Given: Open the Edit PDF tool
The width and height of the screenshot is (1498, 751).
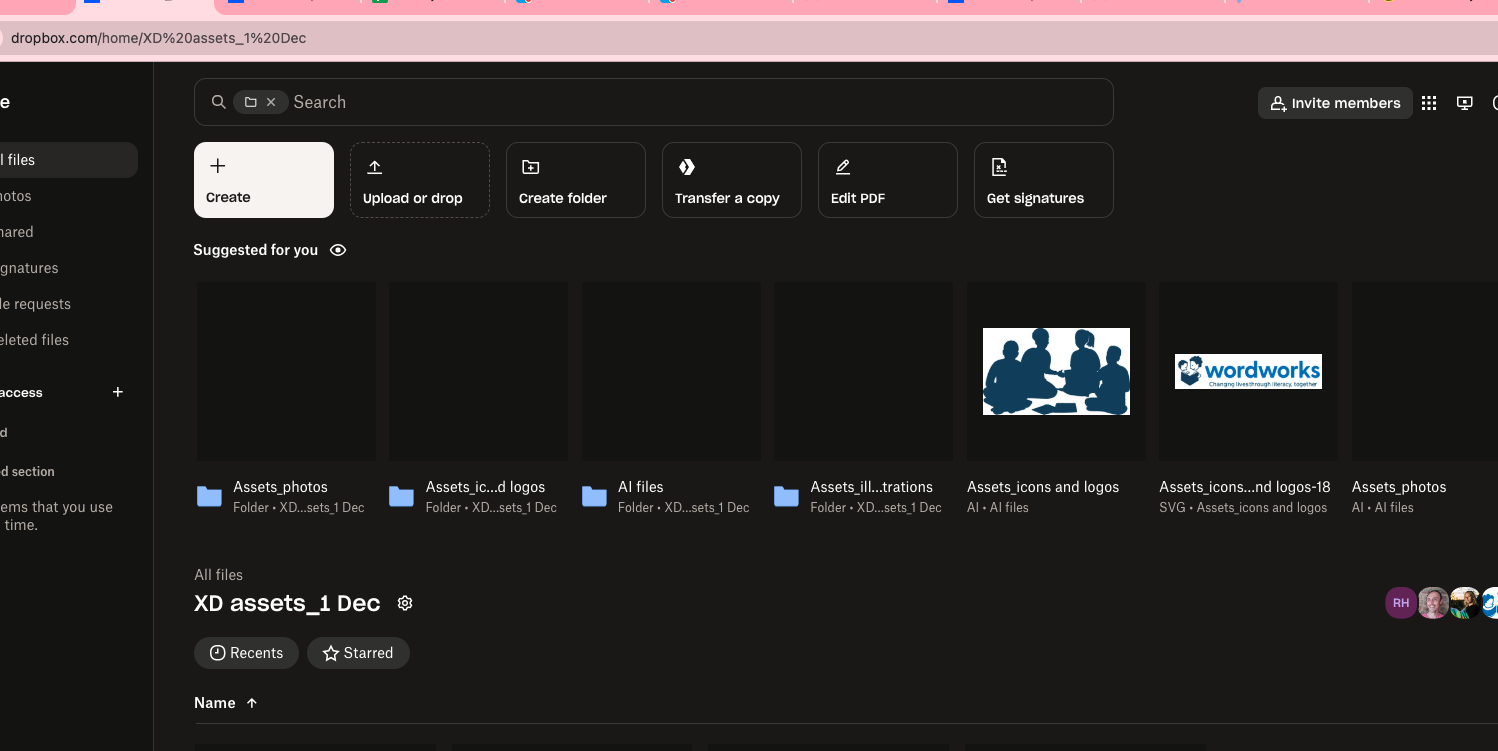Looking at the screenshot, I should tap(887, 180).
